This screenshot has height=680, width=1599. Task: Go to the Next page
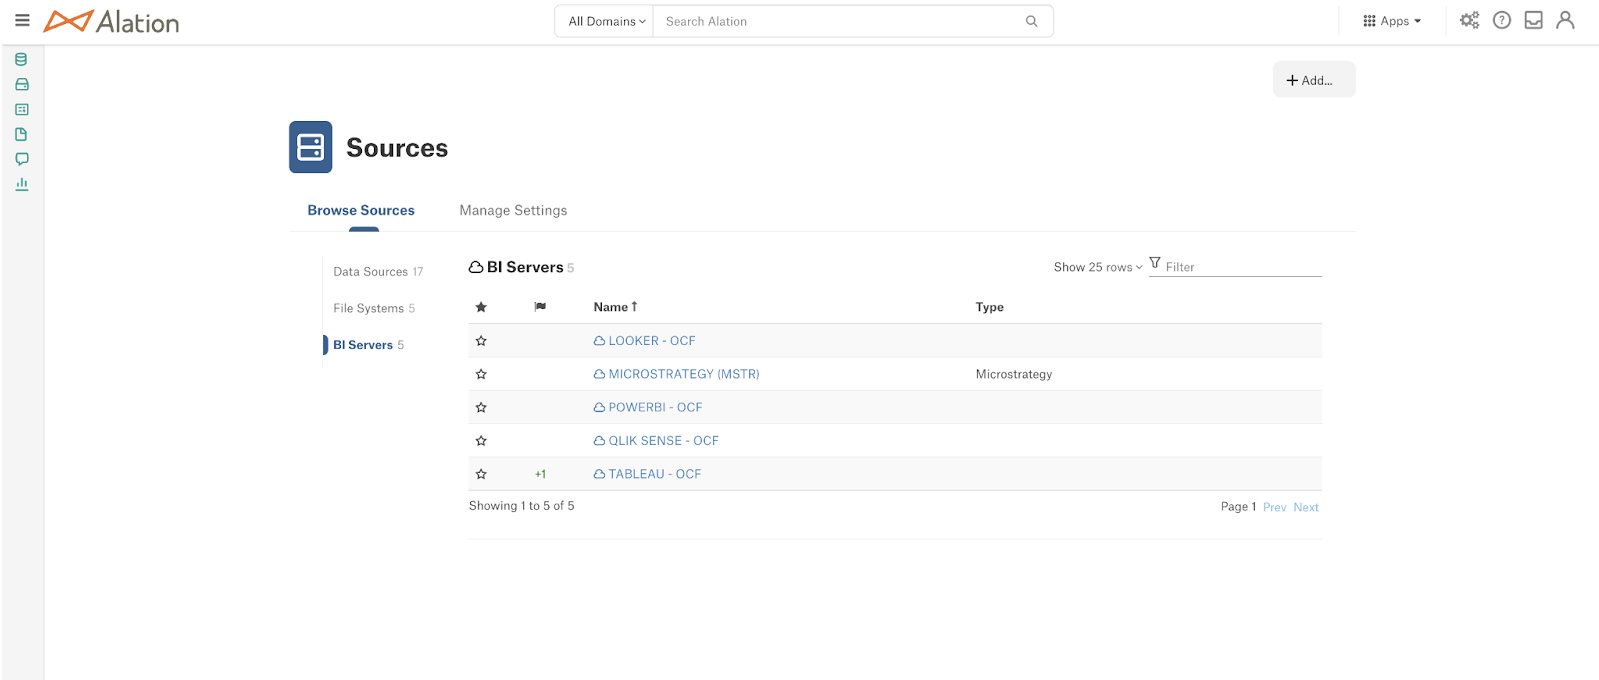[x=1306, y=508]
